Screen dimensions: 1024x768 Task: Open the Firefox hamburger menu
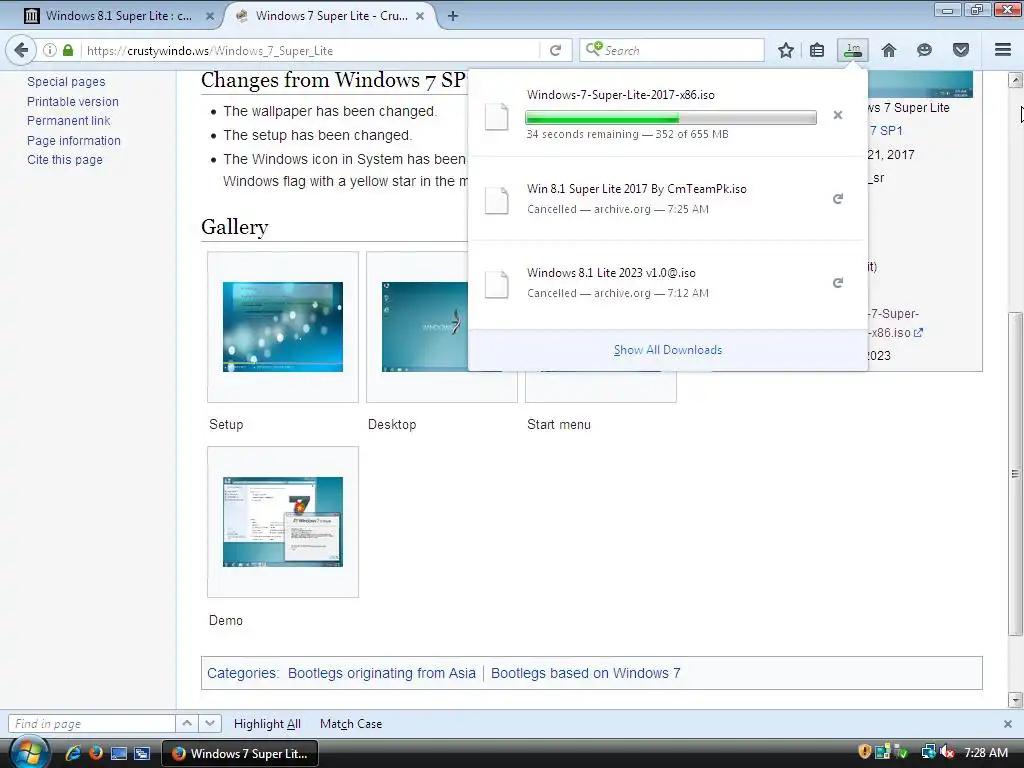[x=1003, y=50]
